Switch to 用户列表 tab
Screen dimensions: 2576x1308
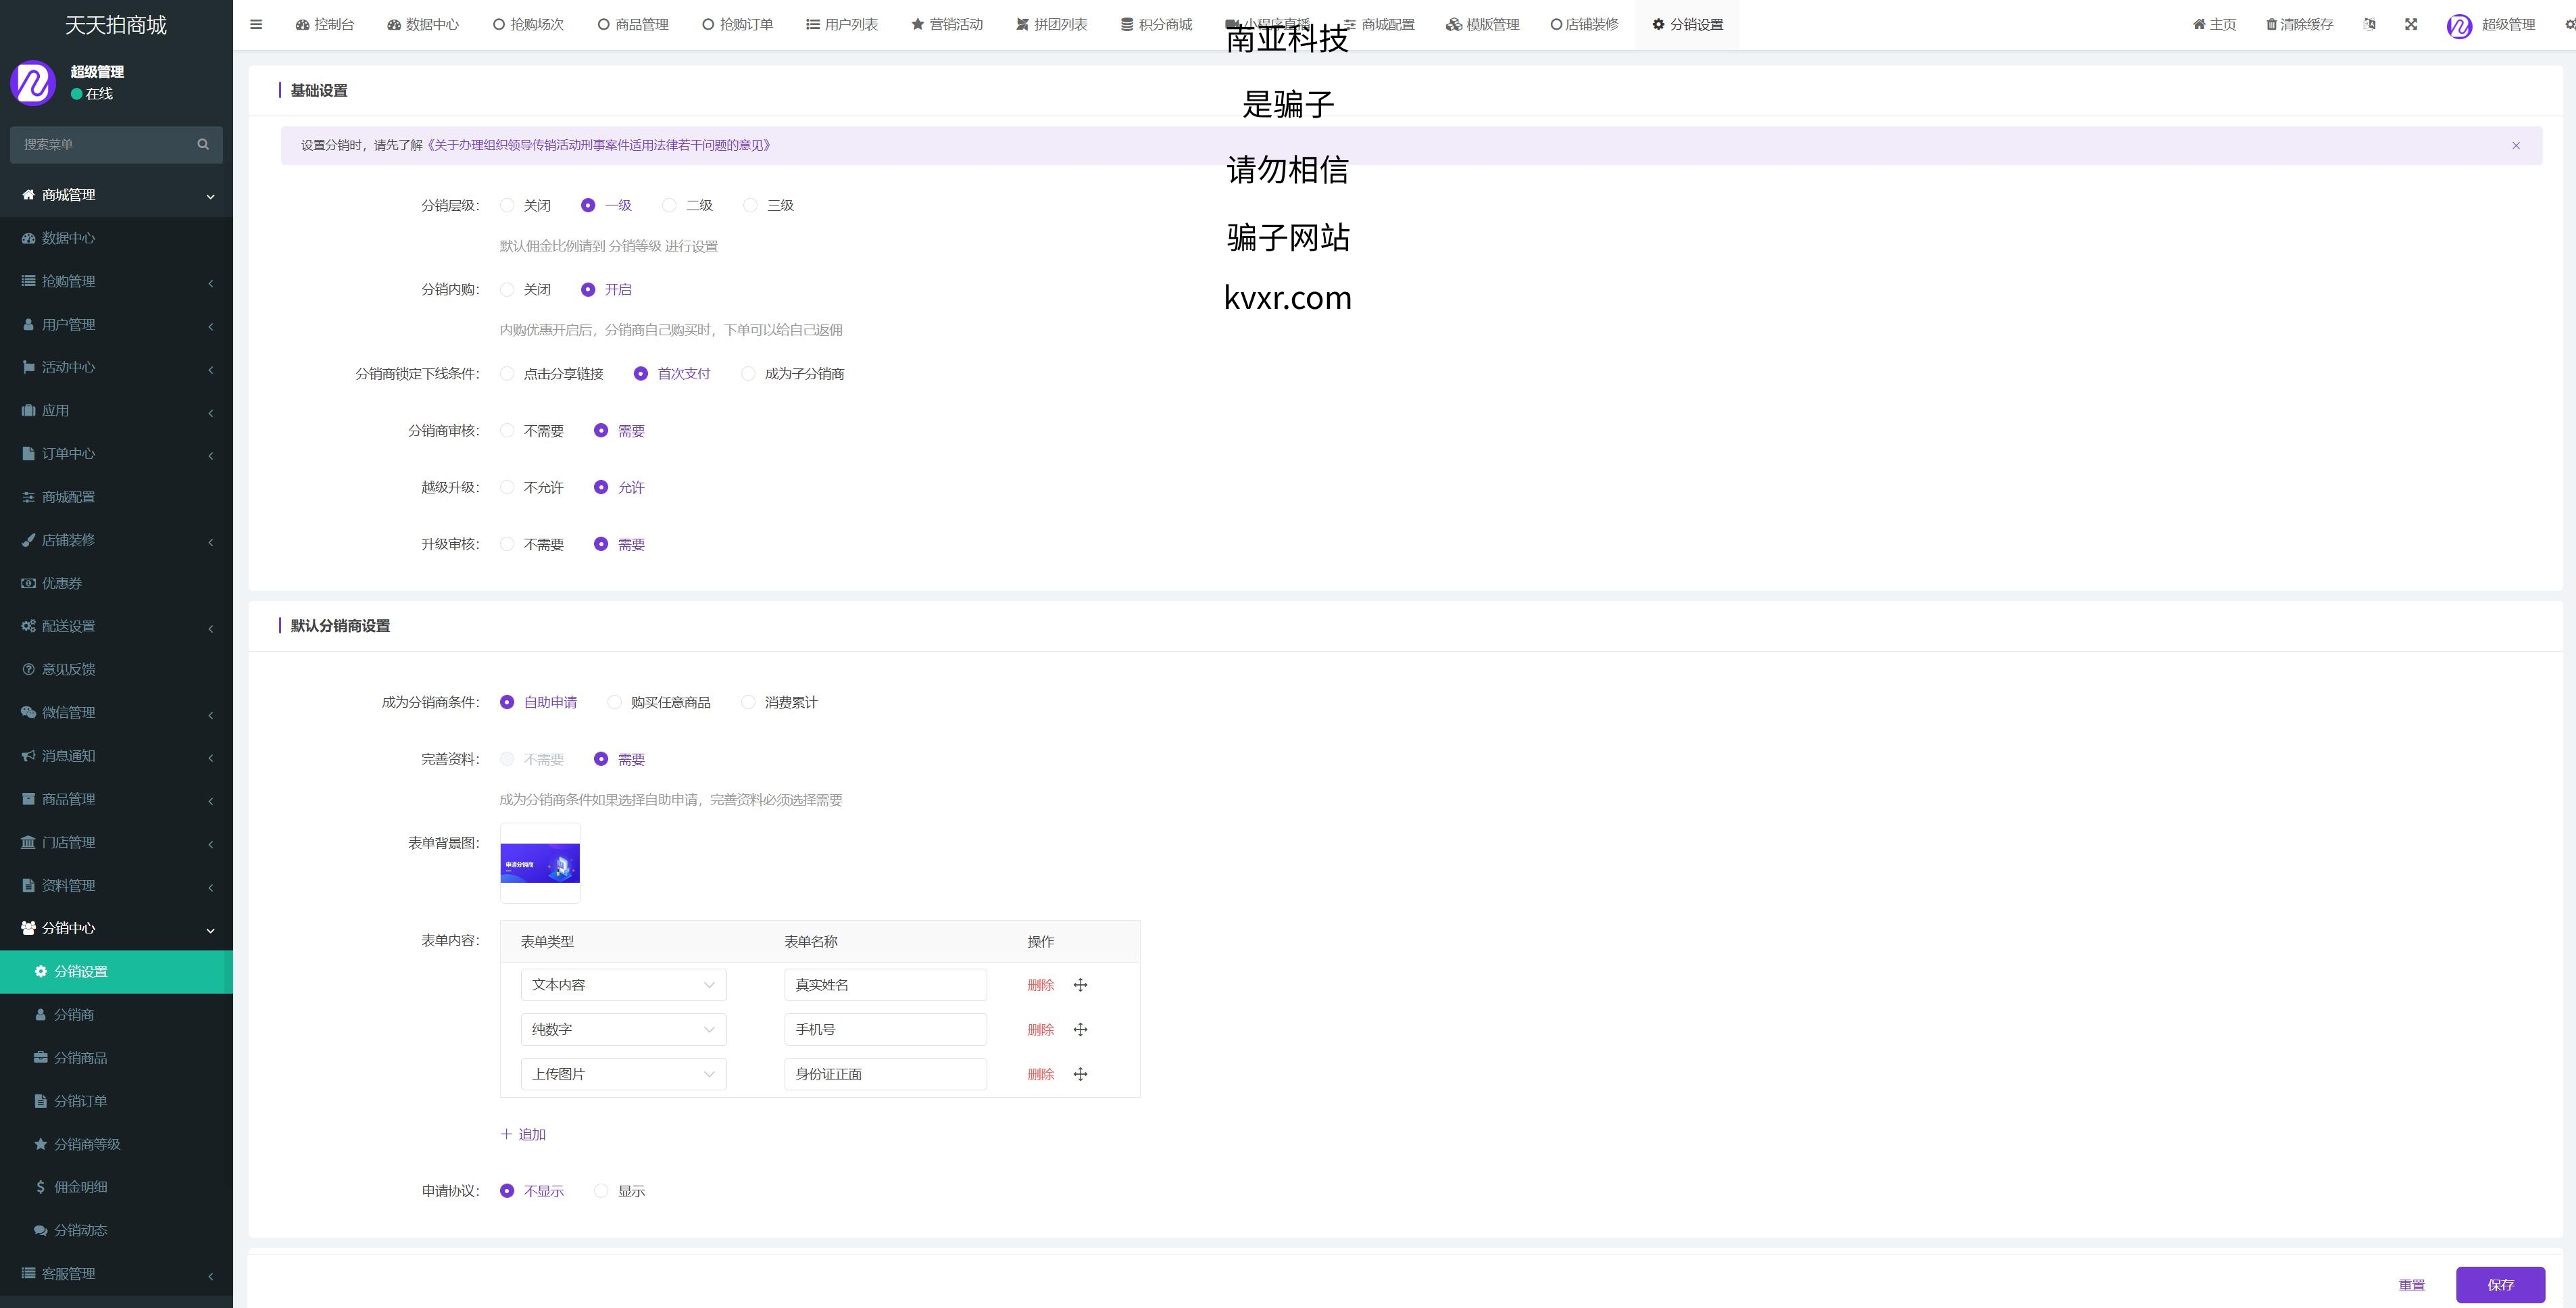point(842,24)
